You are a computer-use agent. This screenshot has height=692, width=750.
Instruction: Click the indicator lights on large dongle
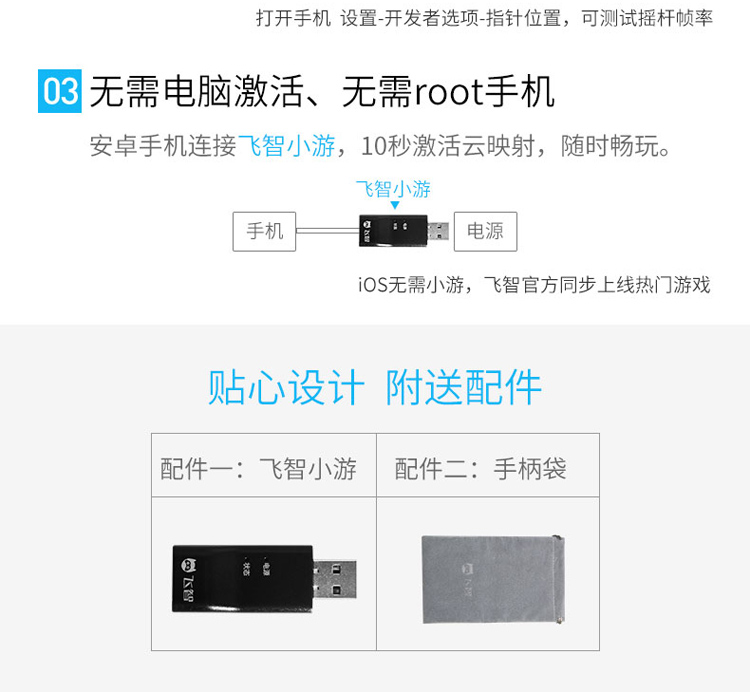pyautogui.click(x=255, y=568)
